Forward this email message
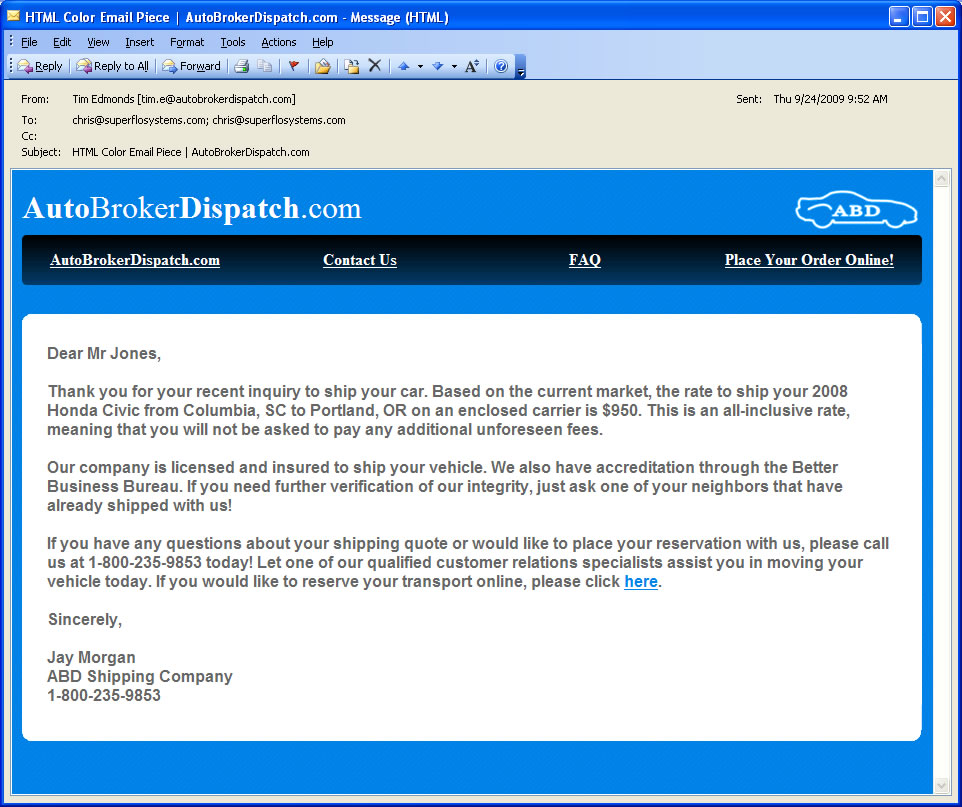Image resolution: width=962 pixels, height=807 pixels. (x=191, y=66)
